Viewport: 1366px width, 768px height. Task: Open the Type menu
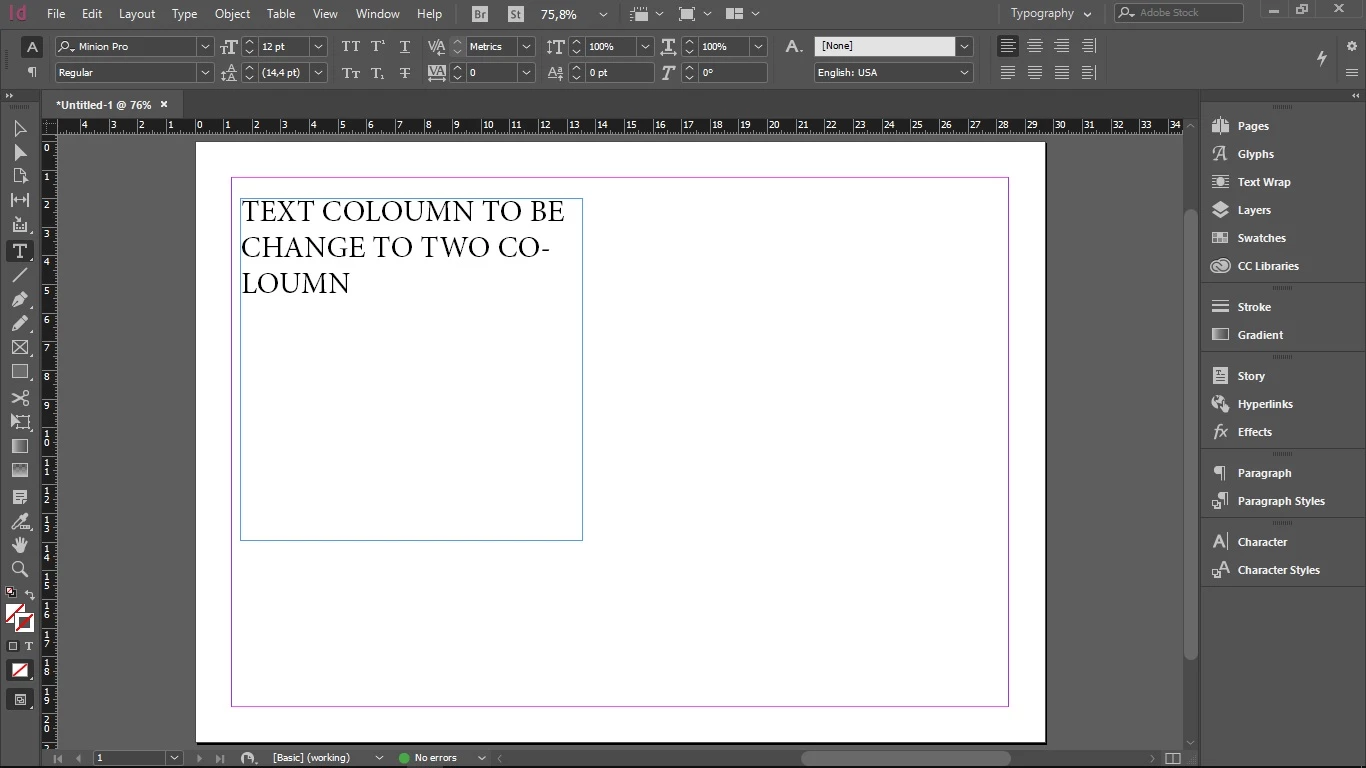pyautogui.click(x=185, y=14)
